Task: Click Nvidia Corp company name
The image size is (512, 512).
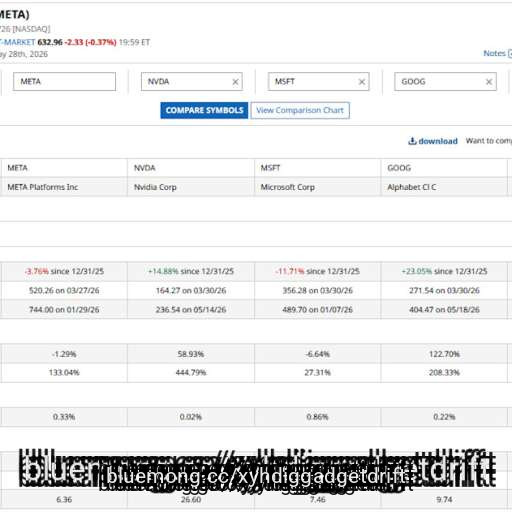Action: (x=155, y=187)
